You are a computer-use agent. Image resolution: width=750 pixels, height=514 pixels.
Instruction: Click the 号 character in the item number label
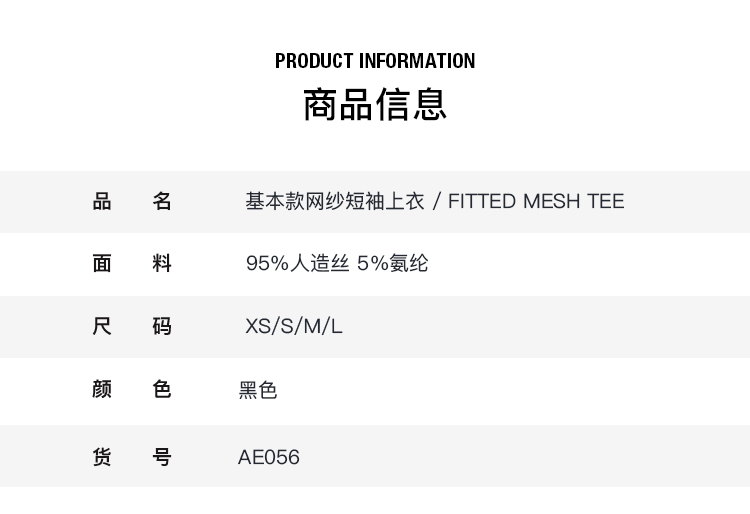162,457
